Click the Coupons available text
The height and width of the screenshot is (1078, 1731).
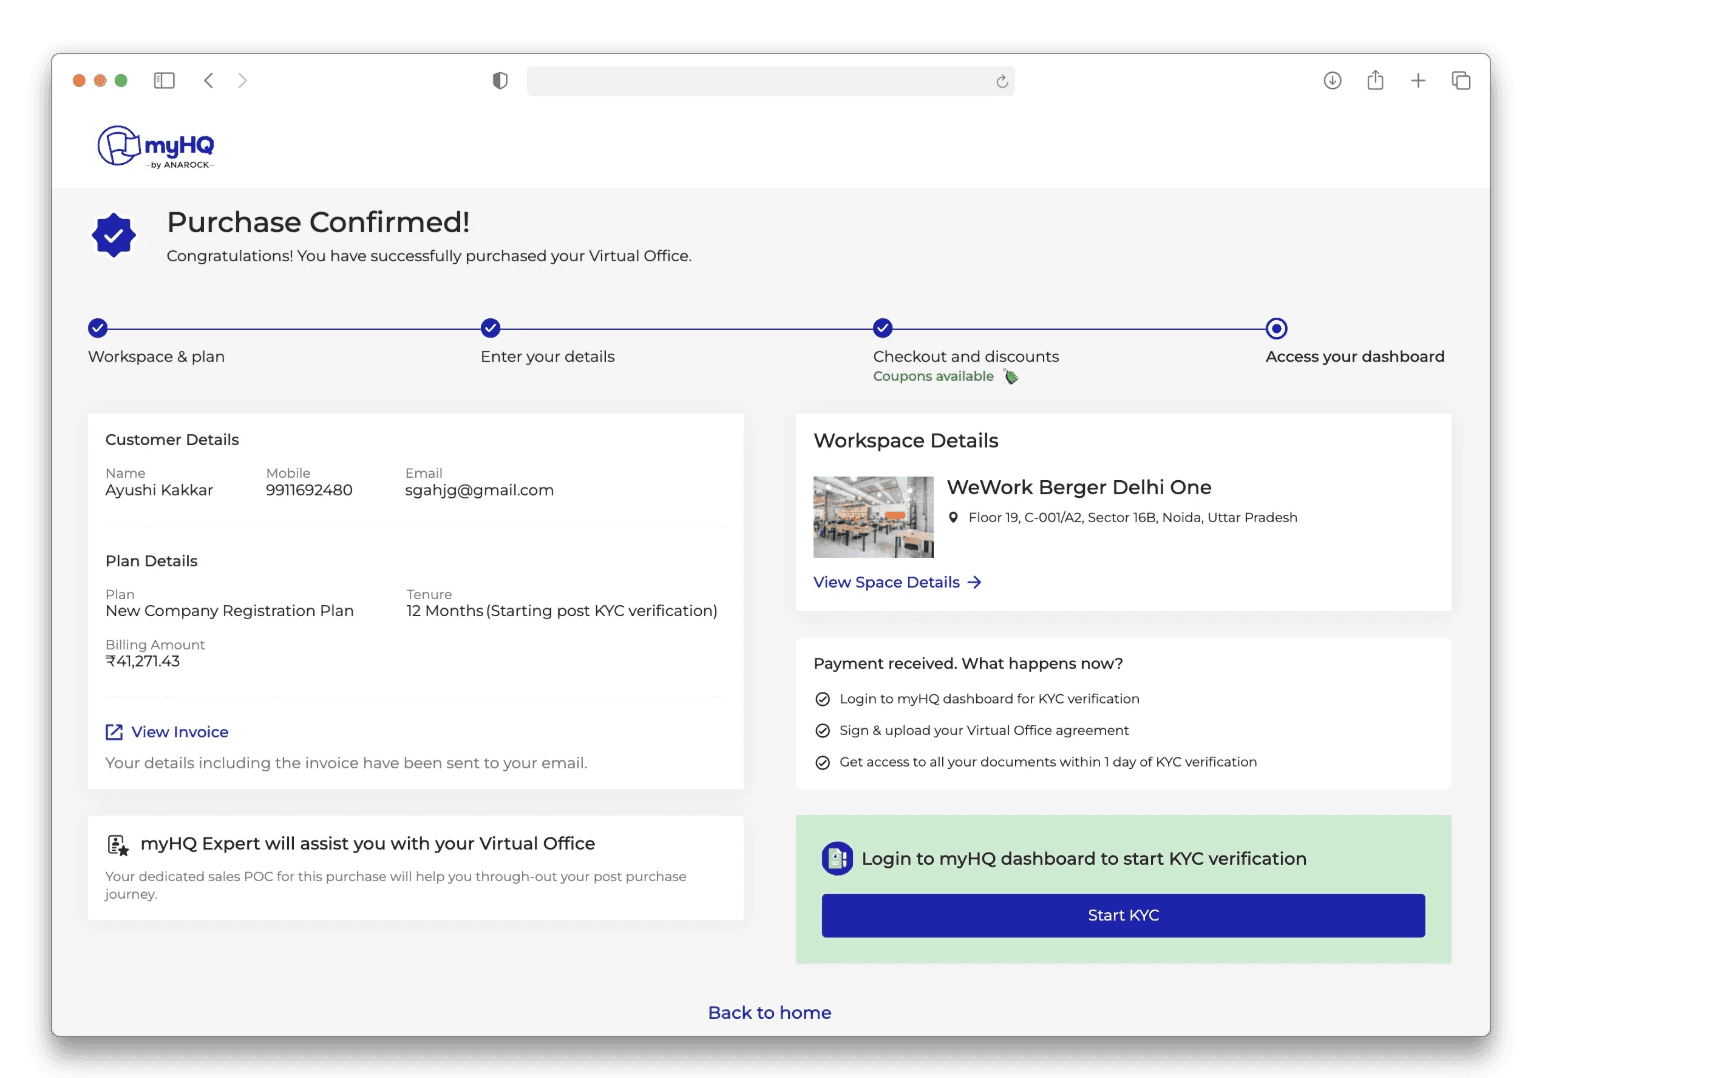[x=933, y=376]
